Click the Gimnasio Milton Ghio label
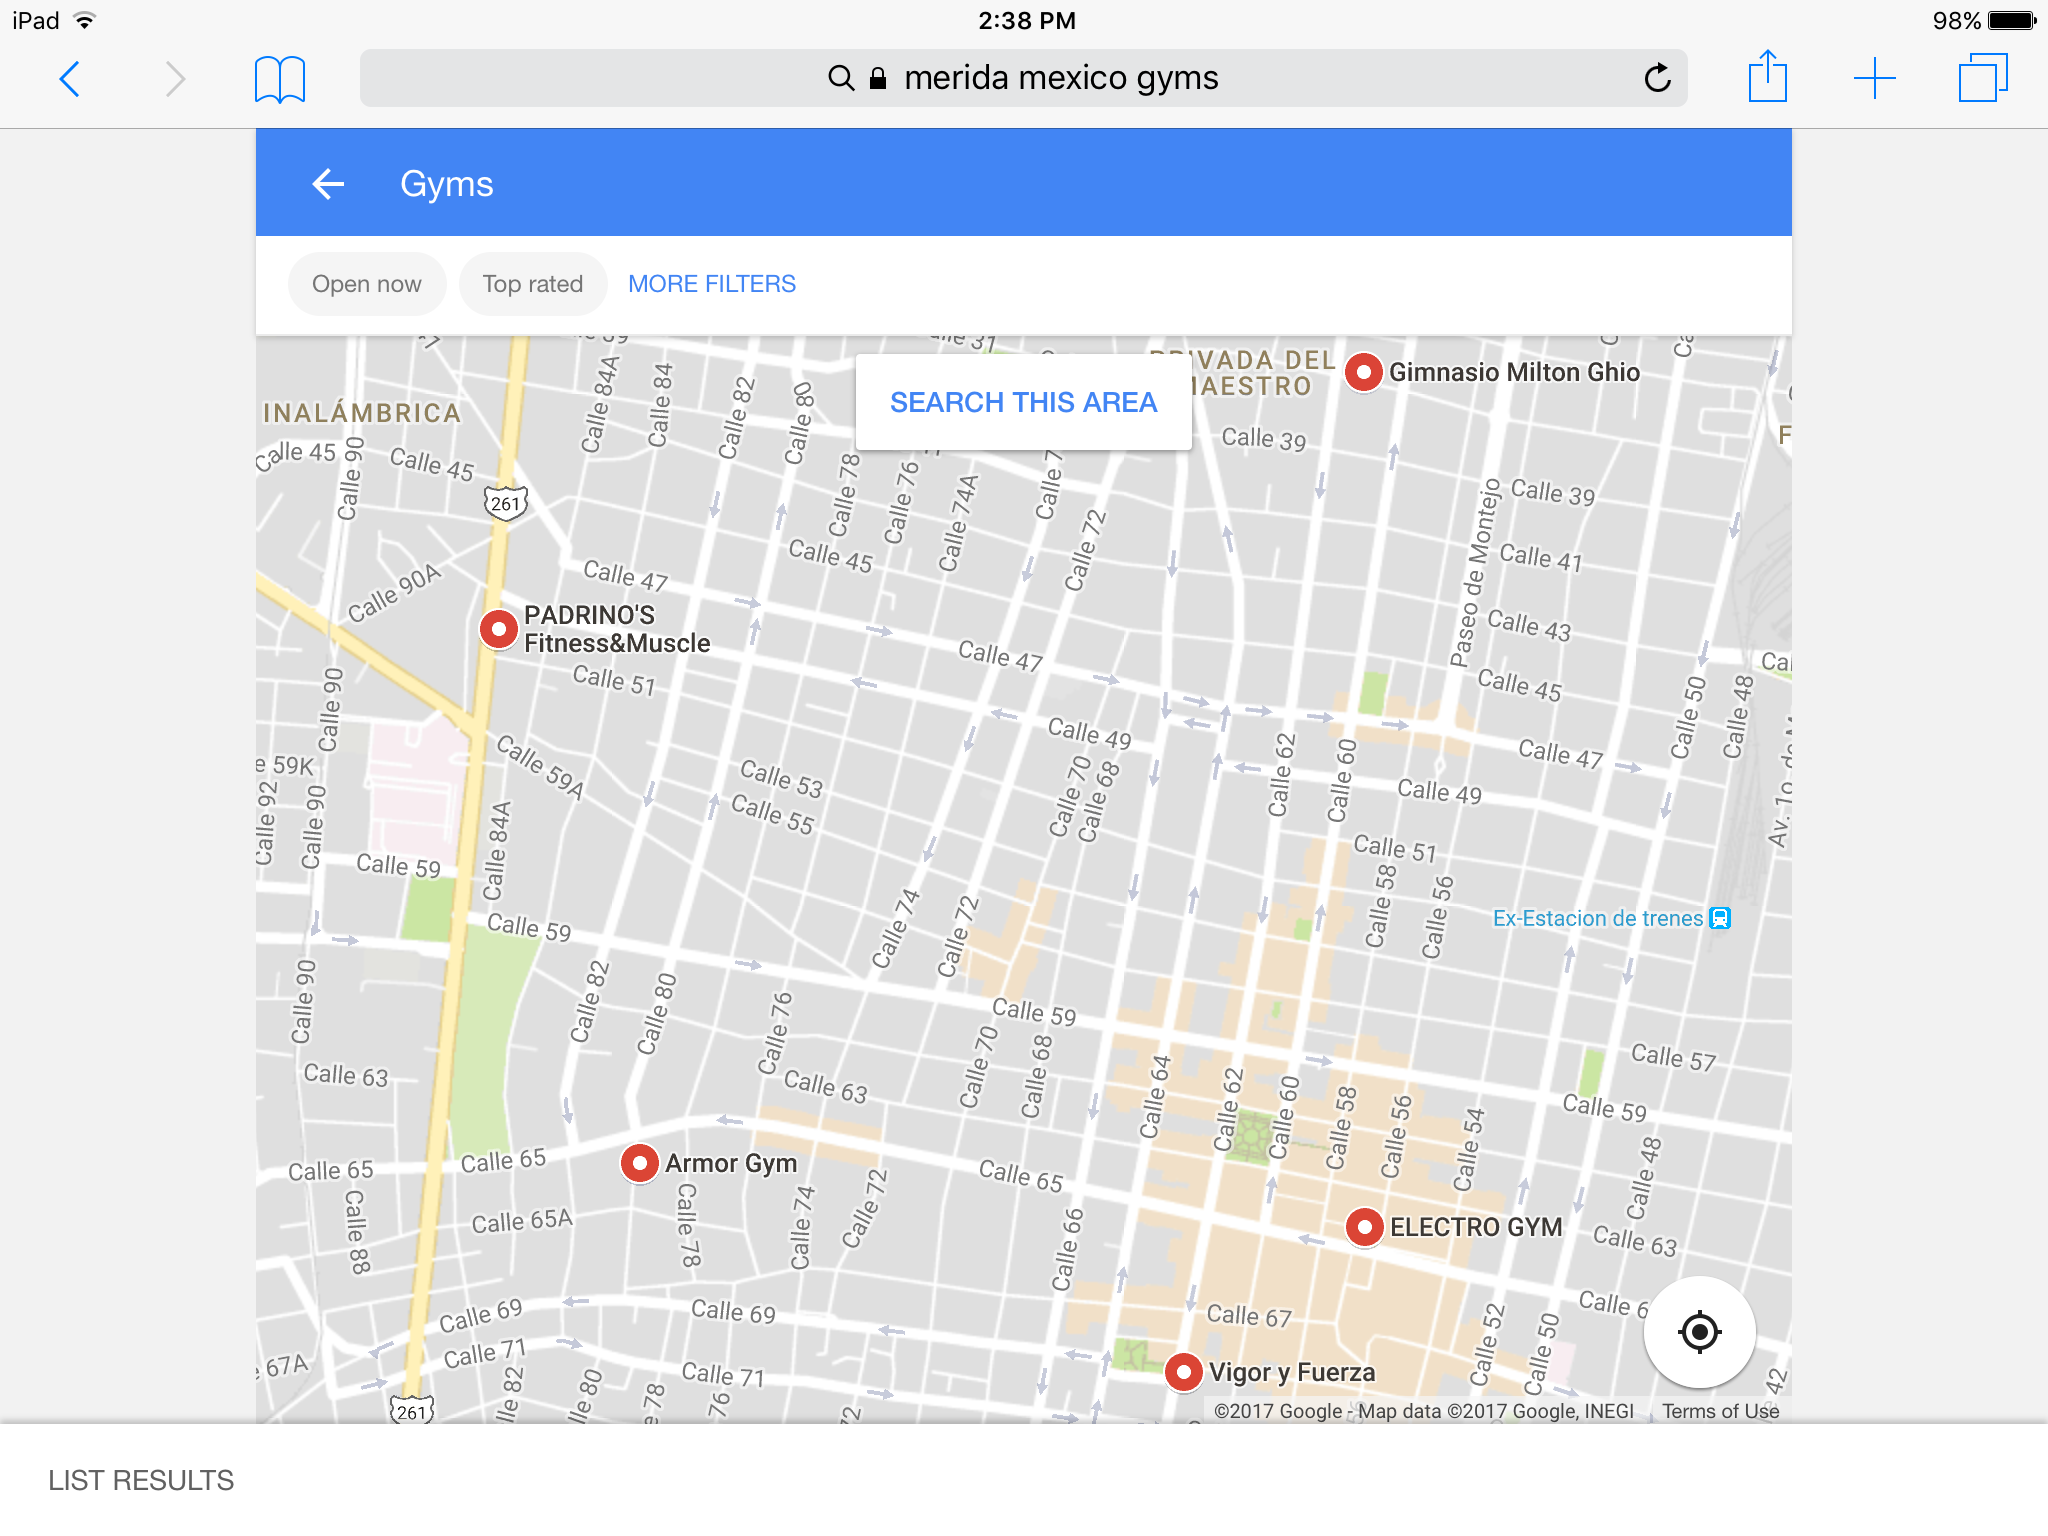This screenshot has height=1536, width=2048. (x=1514, y=372)
